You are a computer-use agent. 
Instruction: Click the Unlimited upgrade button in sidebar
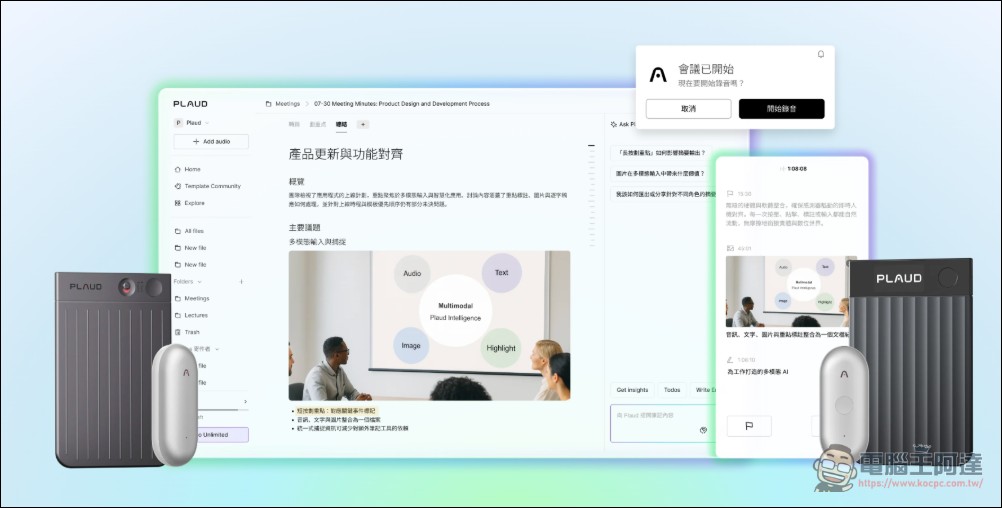[222, 435]
